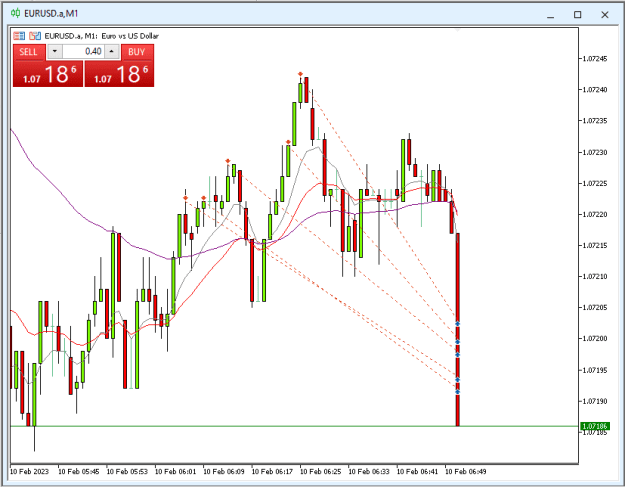The image size is (625, 487).
Task: Click the green 1.07186 current price label
Action: [595, 426]
